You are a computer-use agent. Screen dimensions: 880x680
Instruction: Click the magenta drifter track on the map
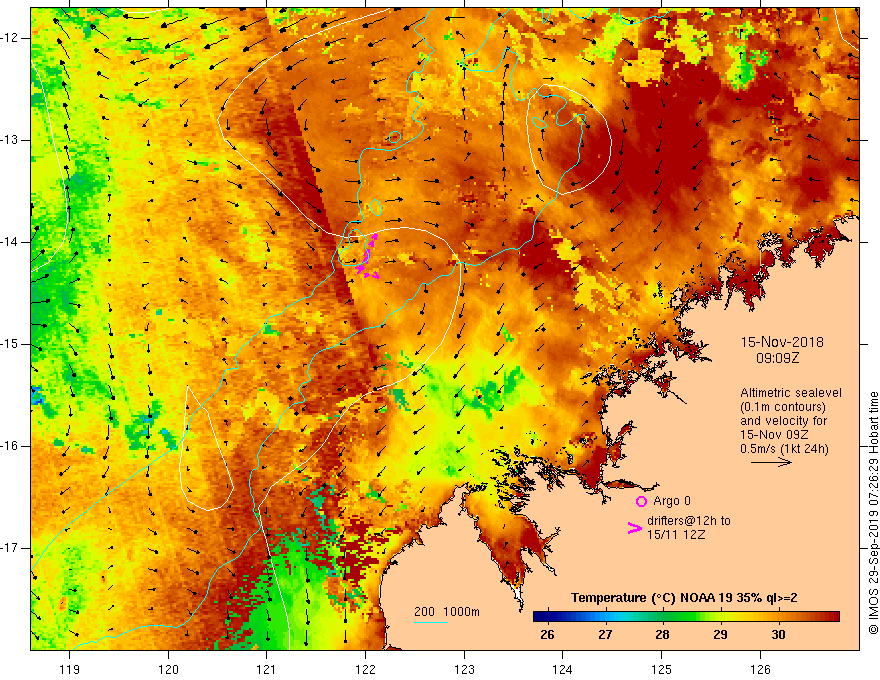[x=368, y=257]
